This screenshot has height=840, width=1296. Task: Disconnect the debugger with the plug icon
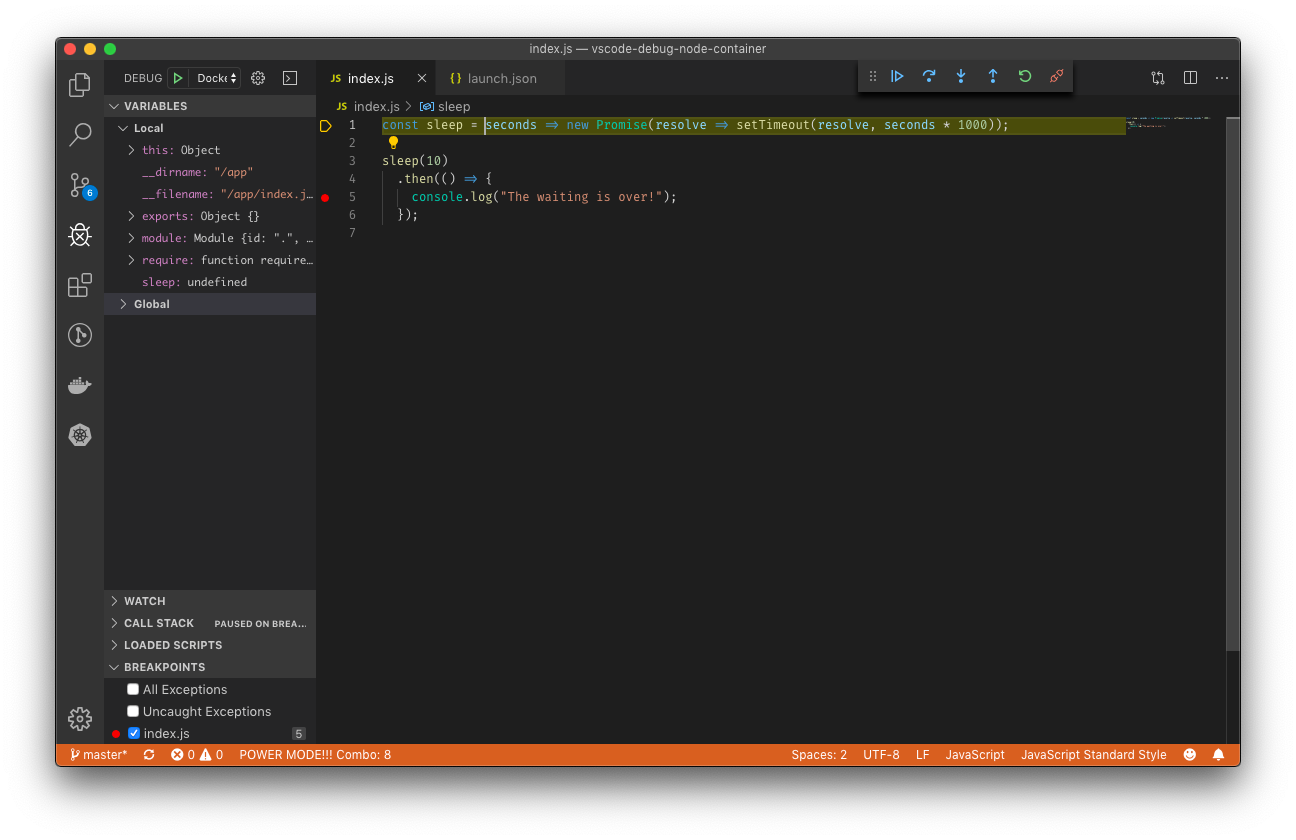click(1057, 76)
